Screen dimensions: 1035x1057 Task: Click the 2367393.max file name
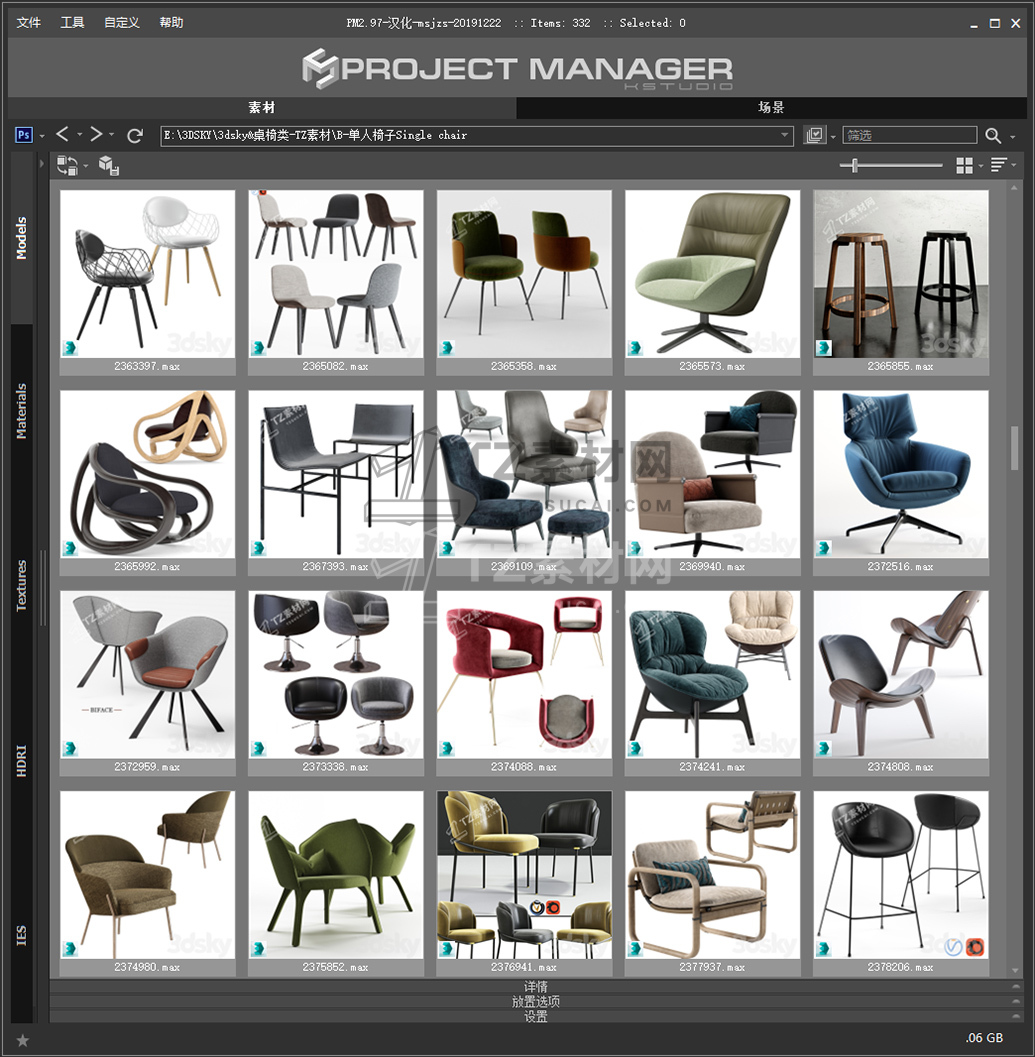335,567
